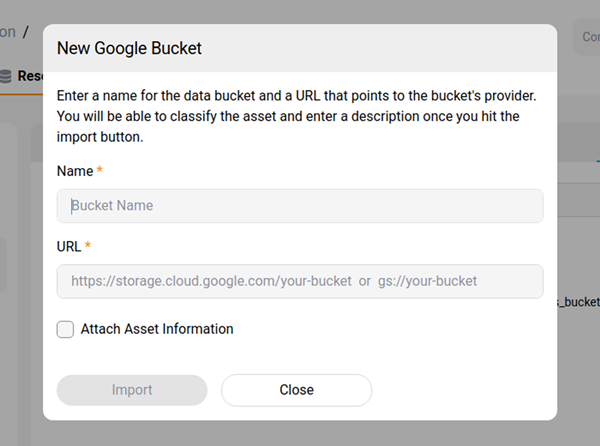Click the URL field label
This screenshot has width=600, height=446.
click(69, 246)
